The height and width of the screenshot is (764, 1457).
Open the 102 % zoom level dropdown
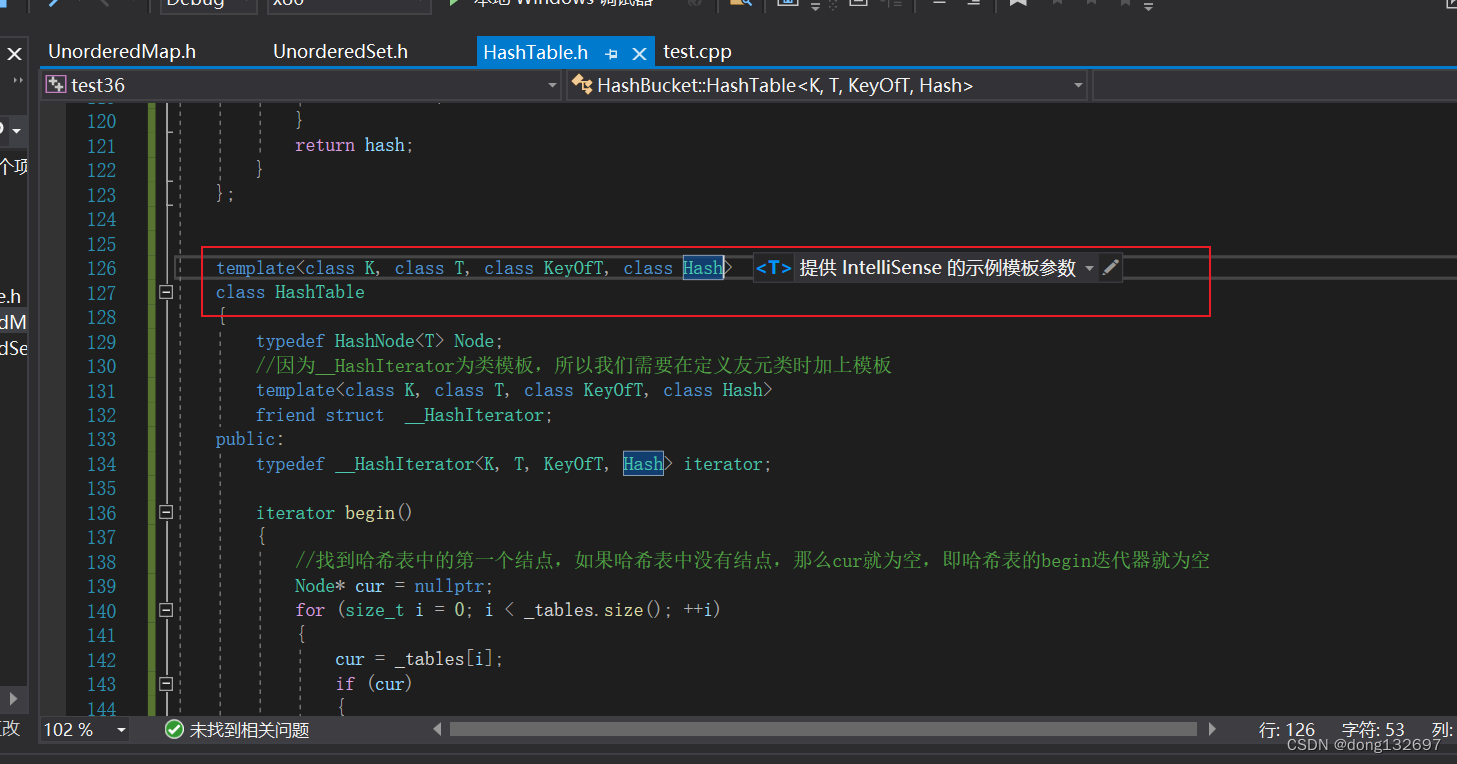pyautogui.click(x=122, y=730)
